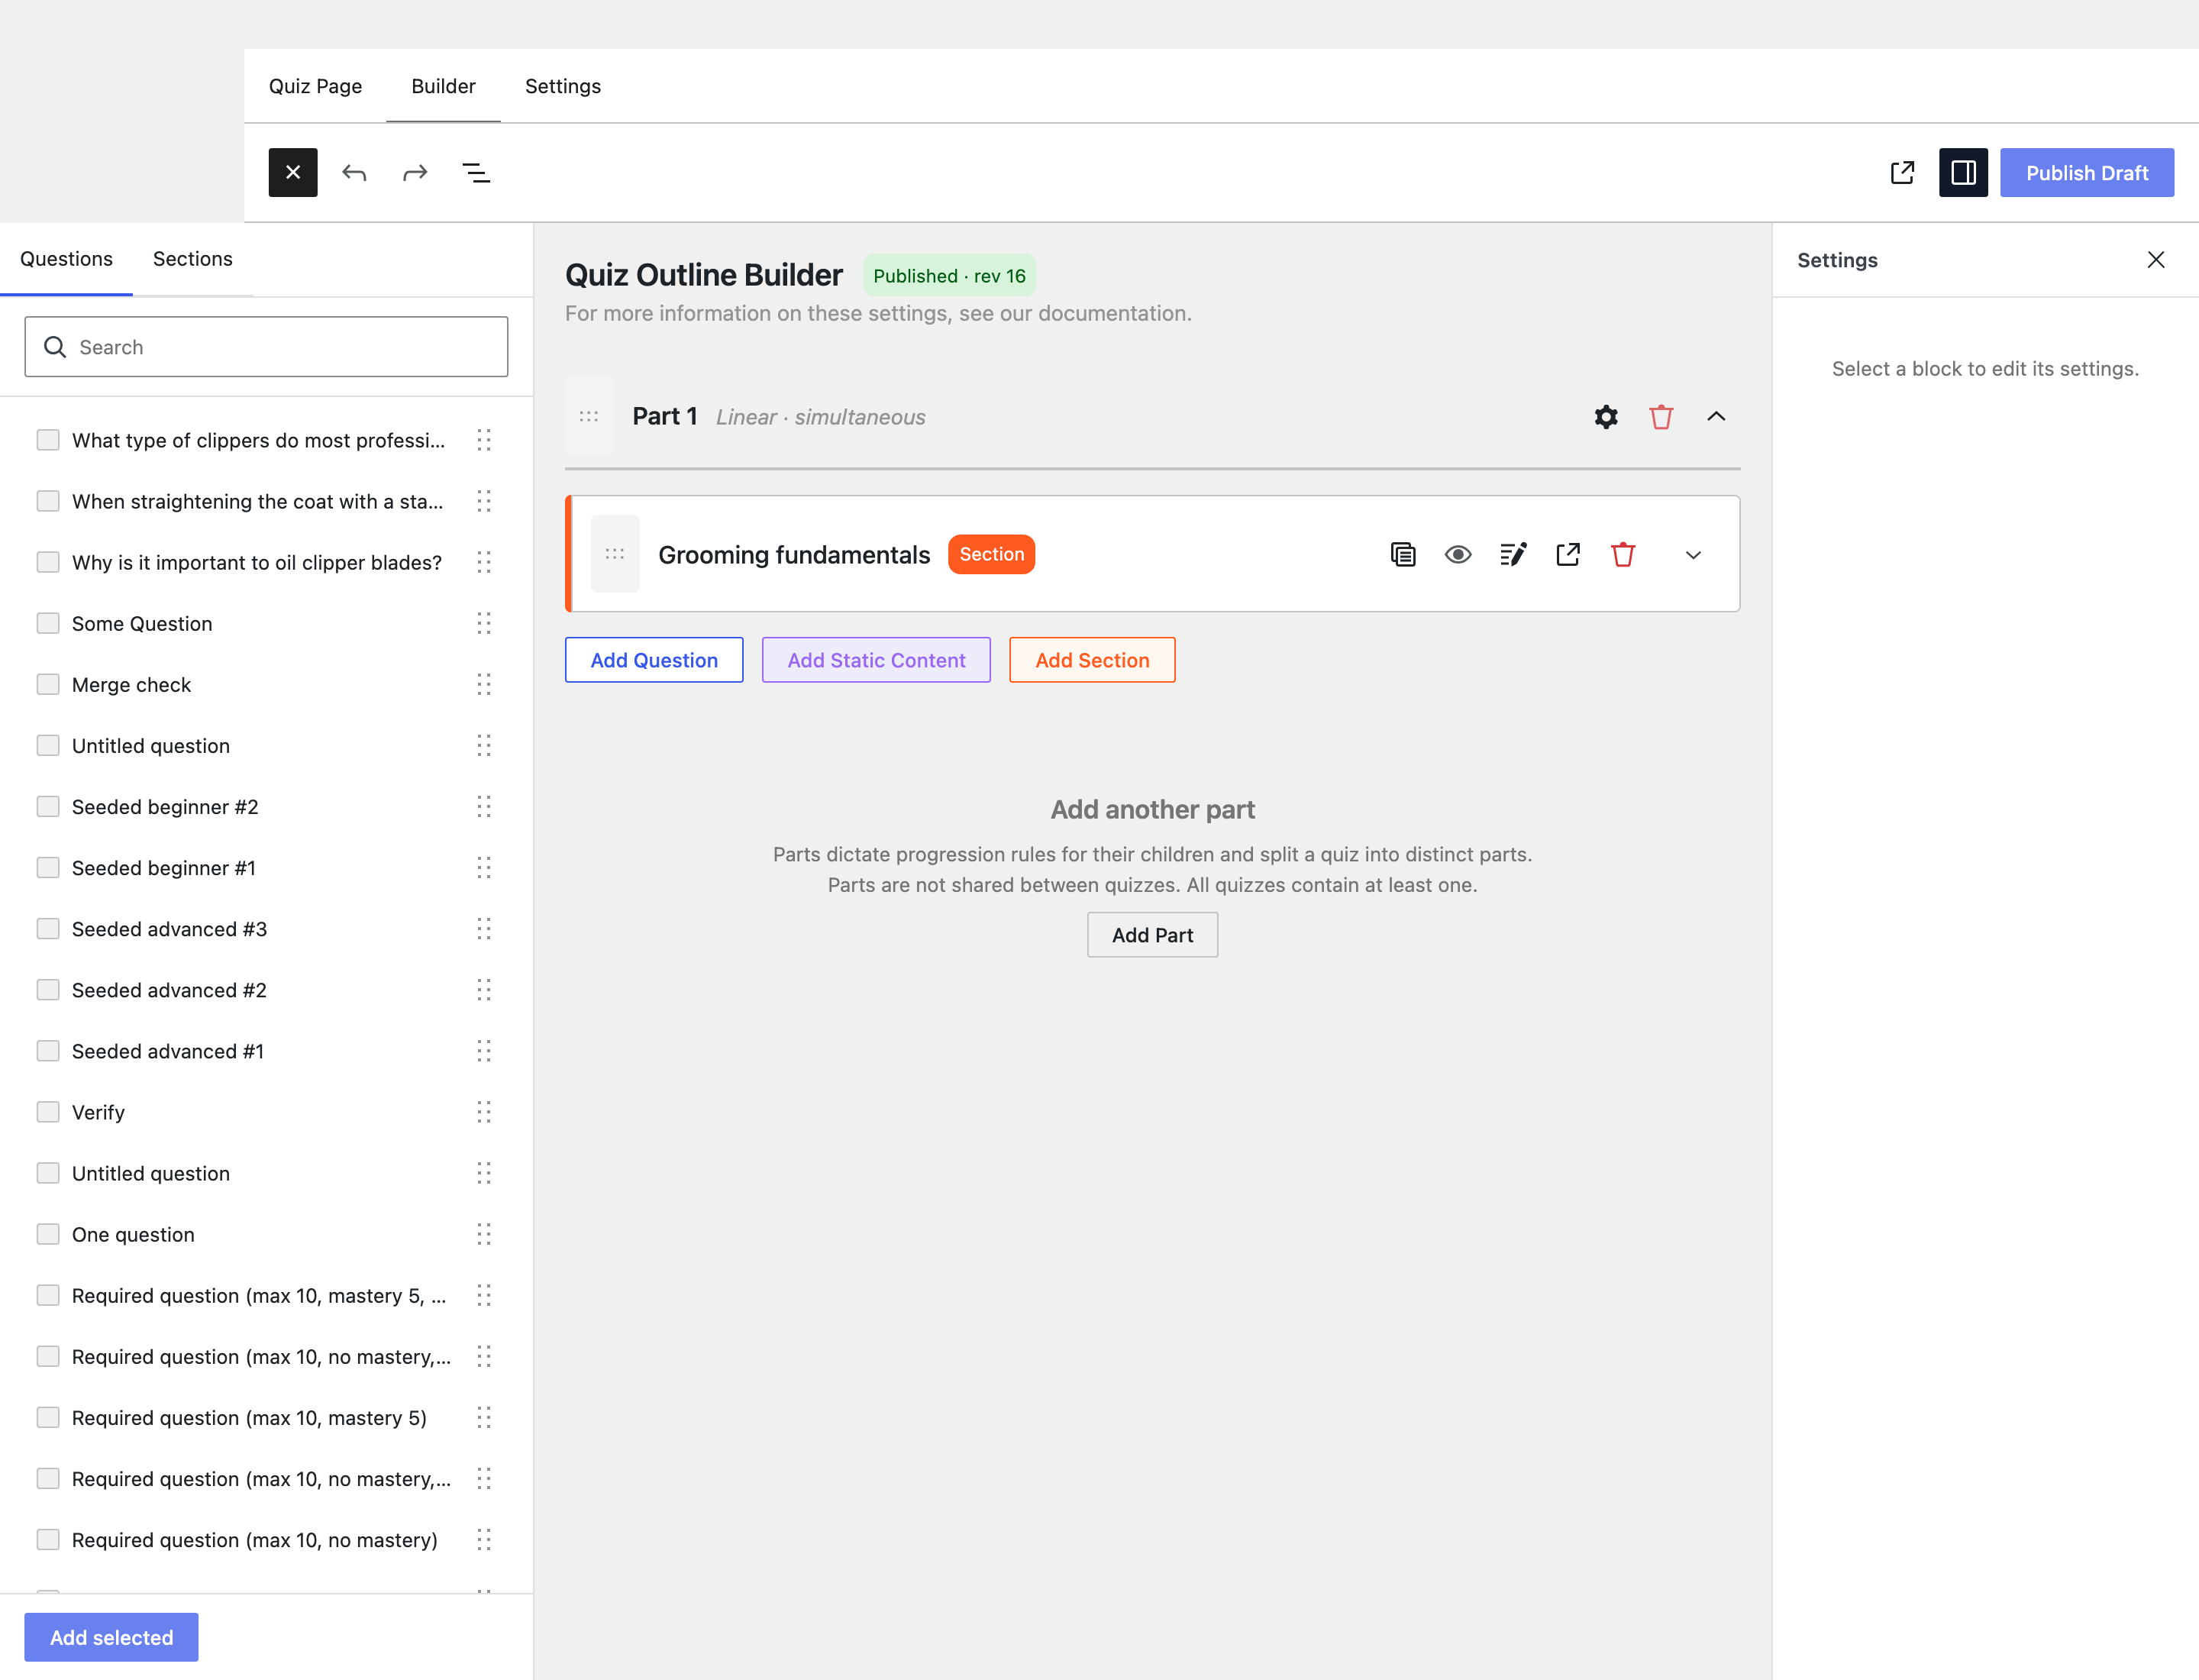Viewport: 2199px width, 1680px height.
Task: Click drag handle beside Merge check
Action: tap(484, 684)
